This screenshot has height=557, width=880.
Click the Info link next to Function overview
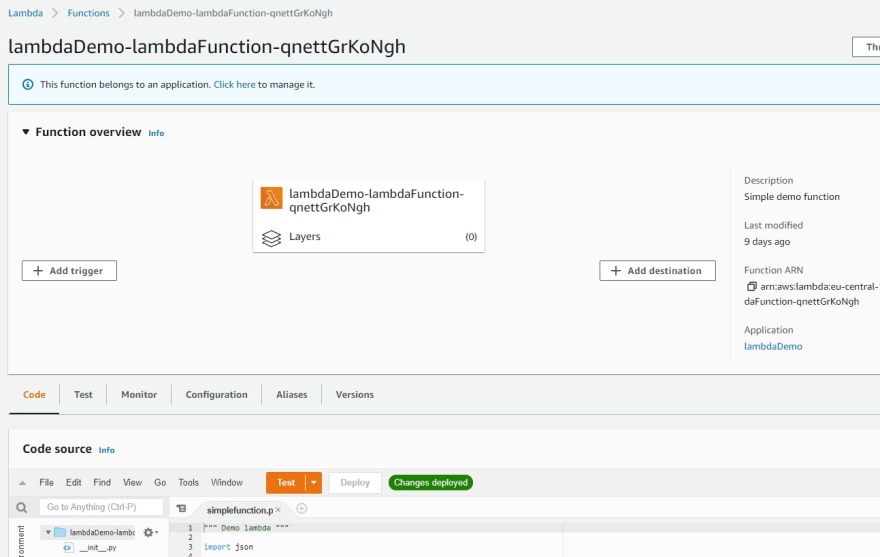click(x=156, y=133)
